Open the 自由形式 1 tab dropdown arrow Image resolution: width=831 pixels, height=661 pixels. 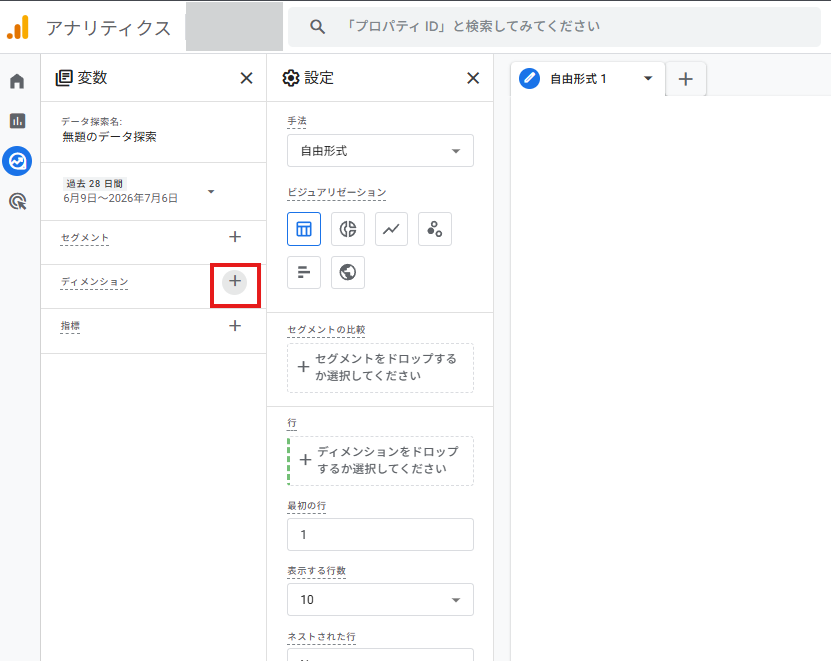coord(648,78)
